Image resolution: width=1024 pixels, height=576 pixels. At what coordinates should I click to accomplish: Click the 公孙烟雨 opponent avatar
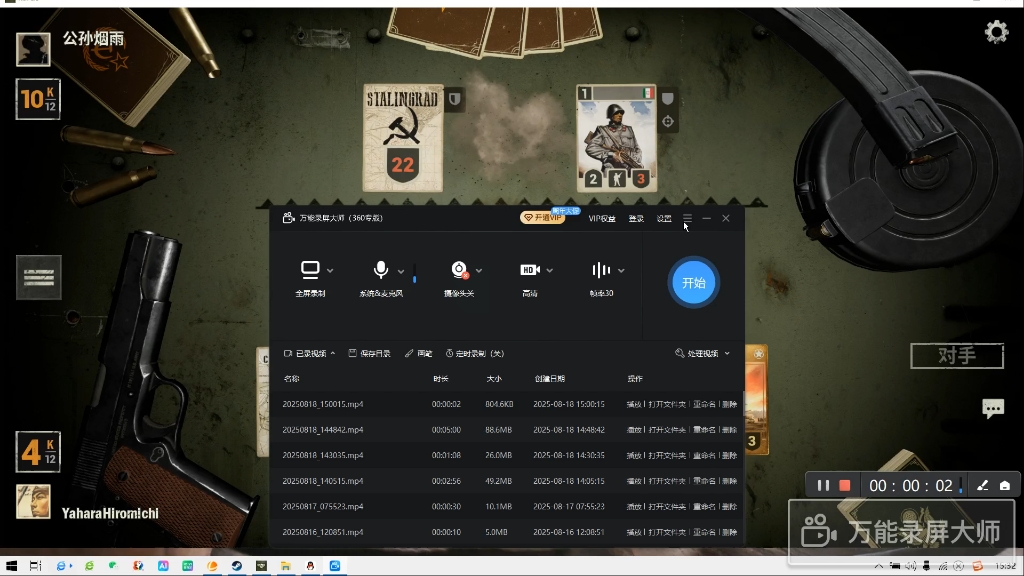coord(33,50)
